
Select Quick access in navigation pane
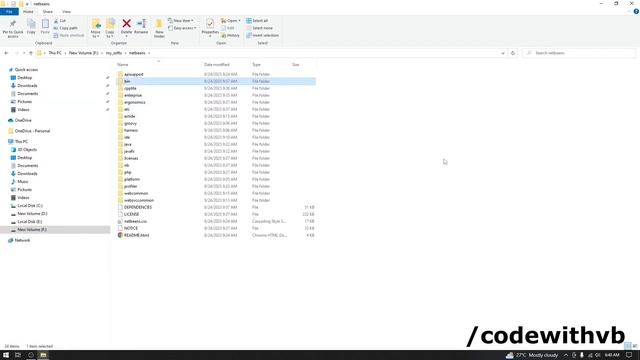click(x=26, y=70)
